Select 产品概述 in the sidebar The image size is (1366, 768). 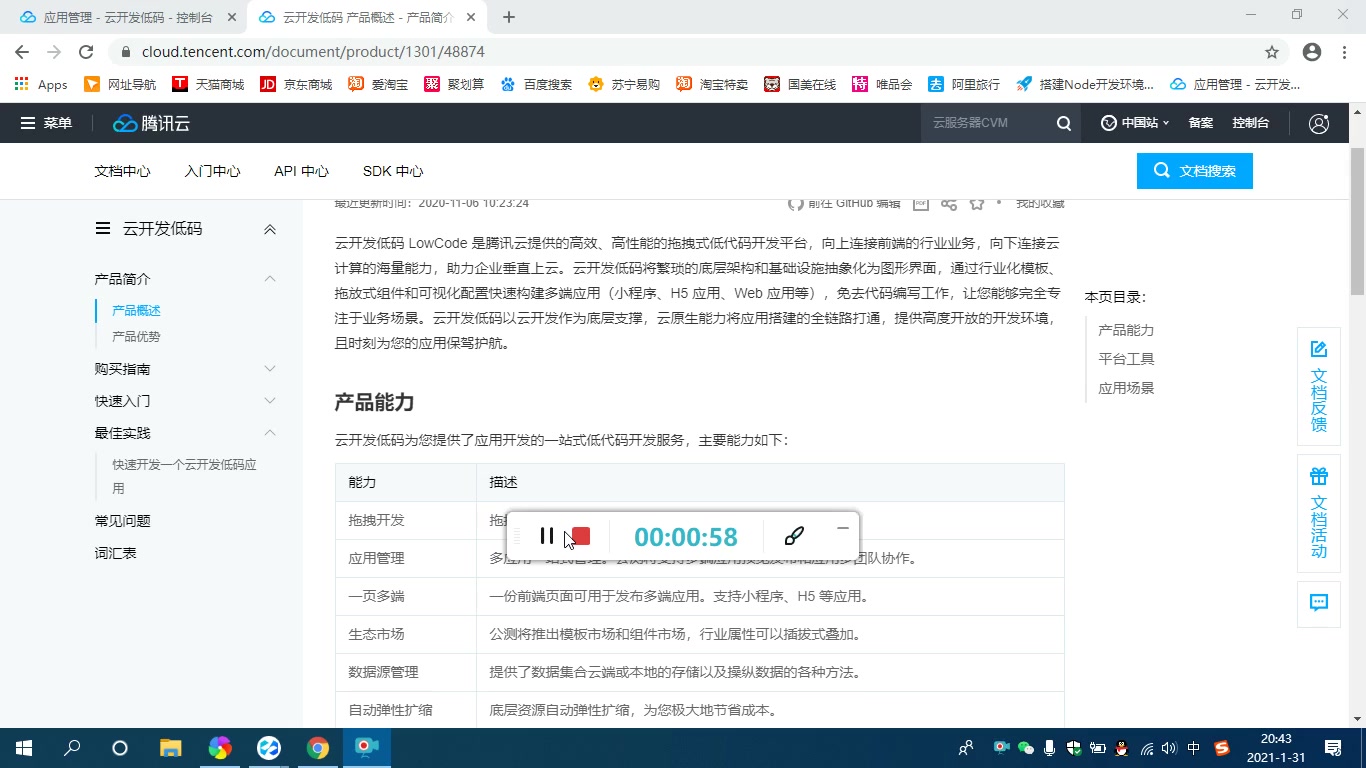[136, 311]
